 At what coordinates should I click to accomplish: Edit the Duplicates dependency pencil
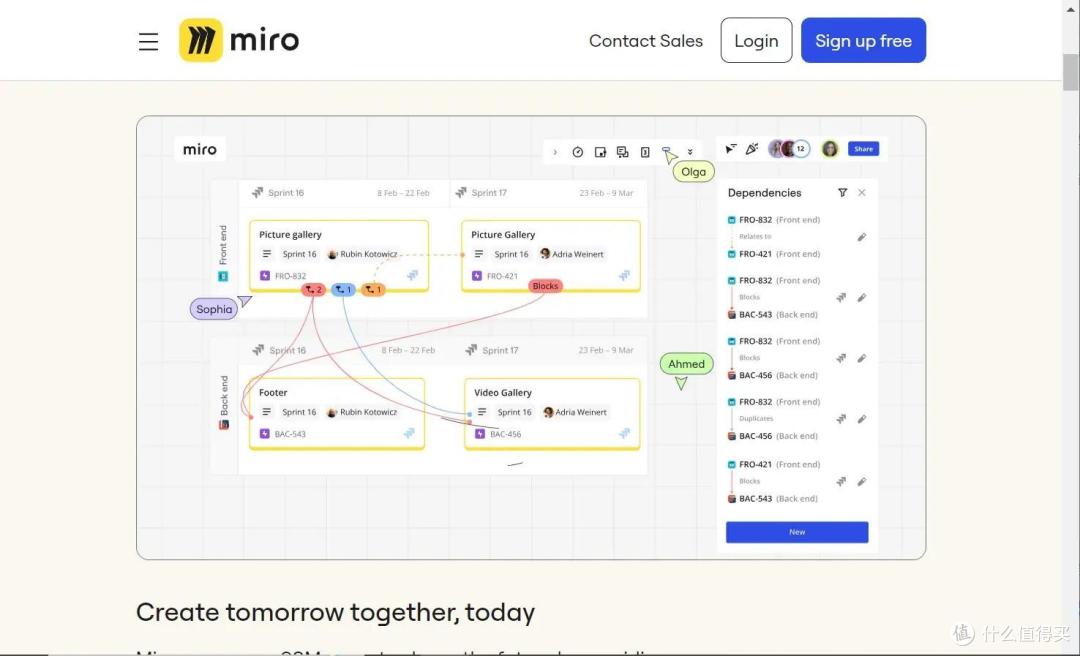pyautogui.click(x=862, y=419)
